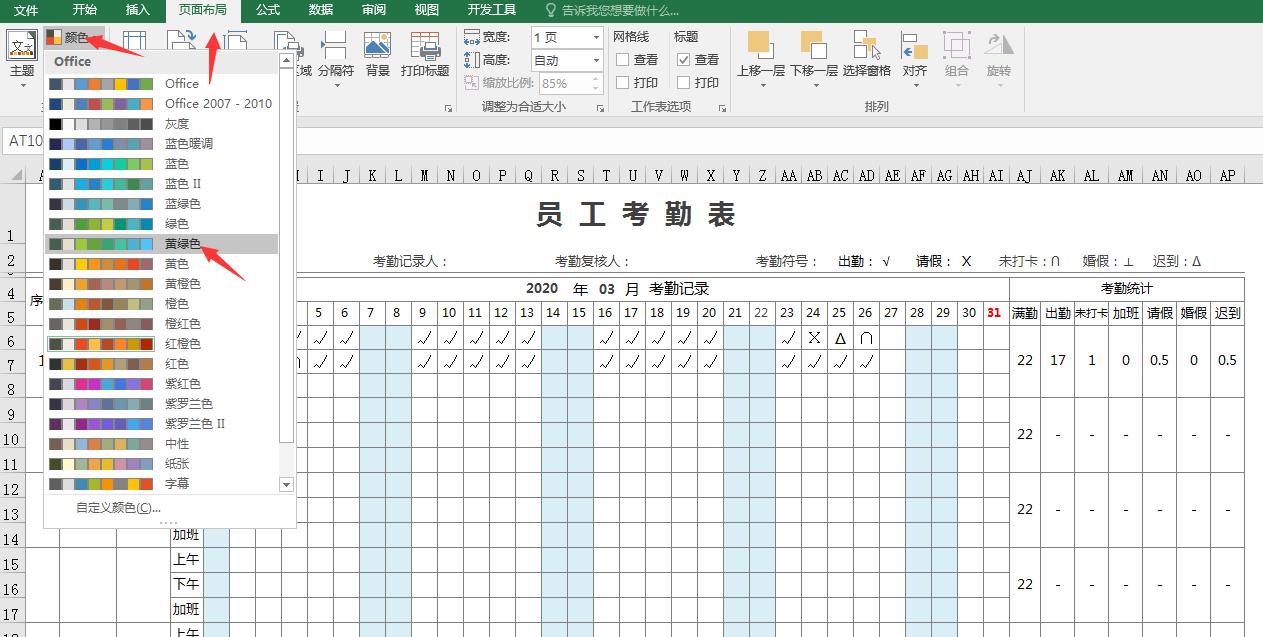Switch to the 公式 ribbon tab
Screen dimensions: 1263x637
point(267,11)
